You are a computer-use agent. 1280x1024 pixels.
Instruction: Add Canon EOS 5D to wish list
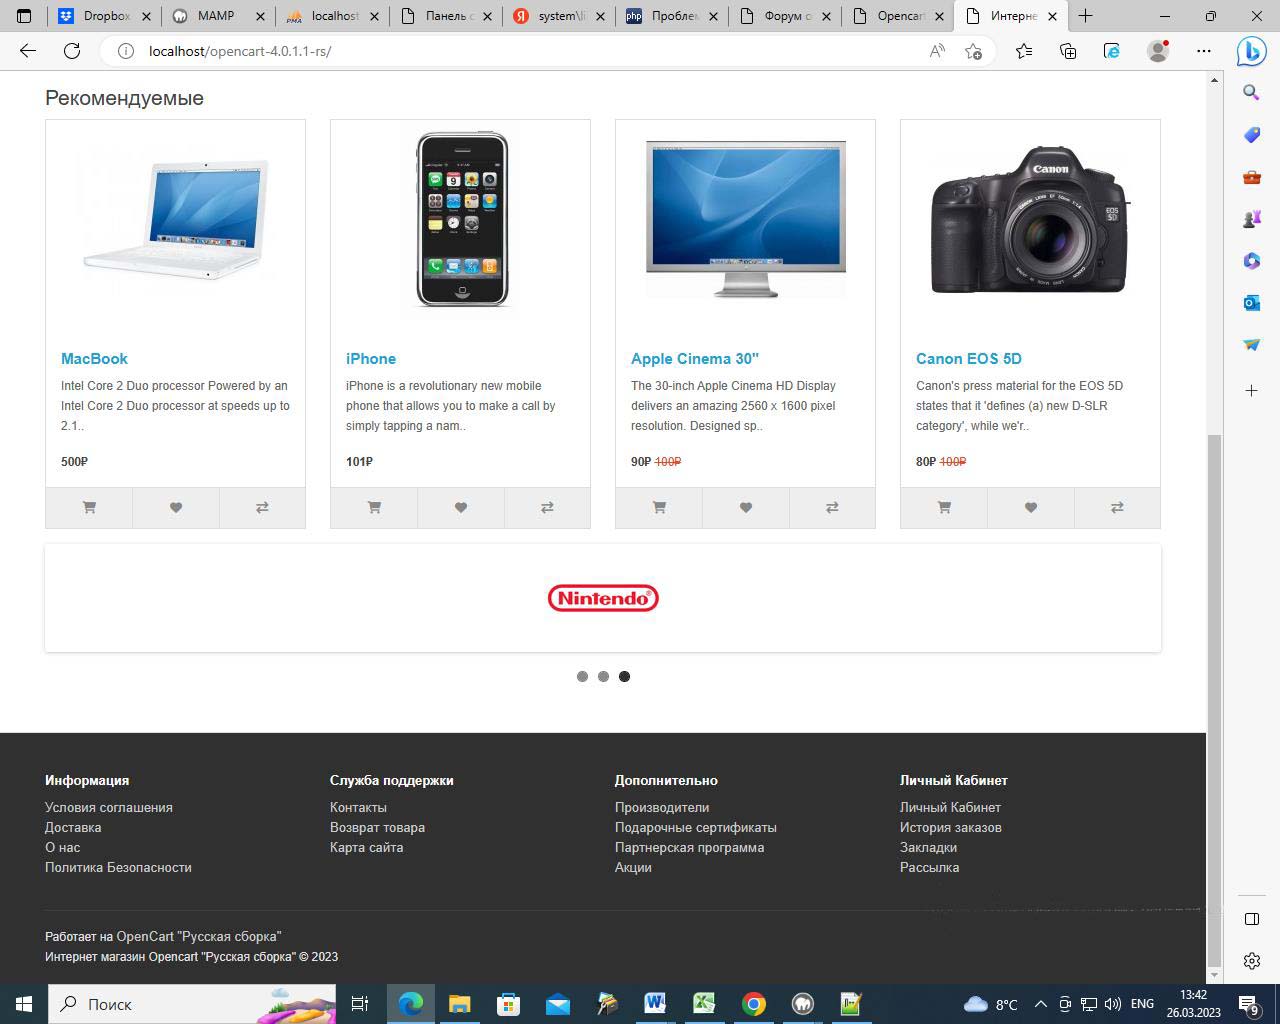[1031, 508]
